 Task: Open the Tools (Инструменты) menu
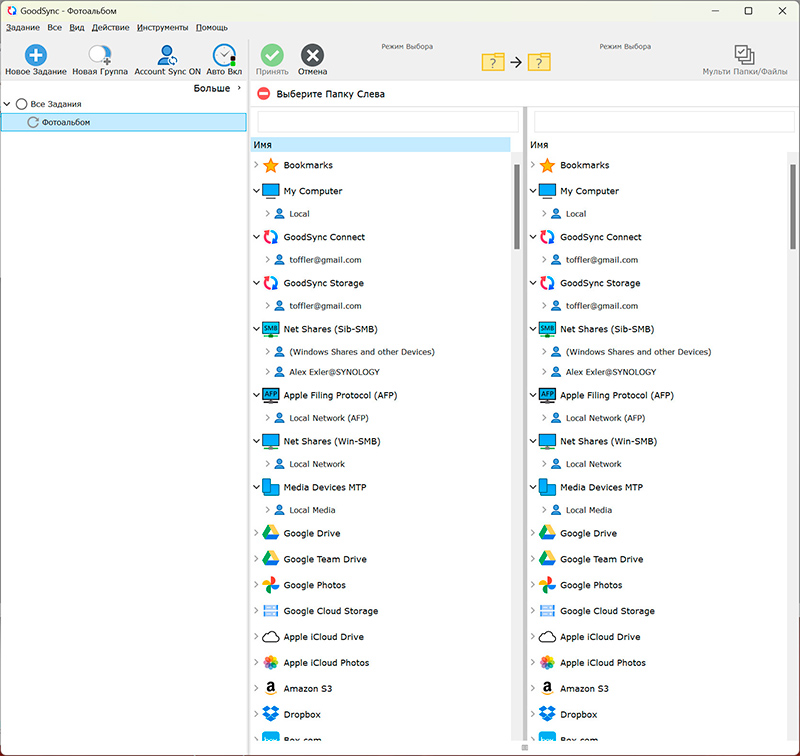pos(163,27)
